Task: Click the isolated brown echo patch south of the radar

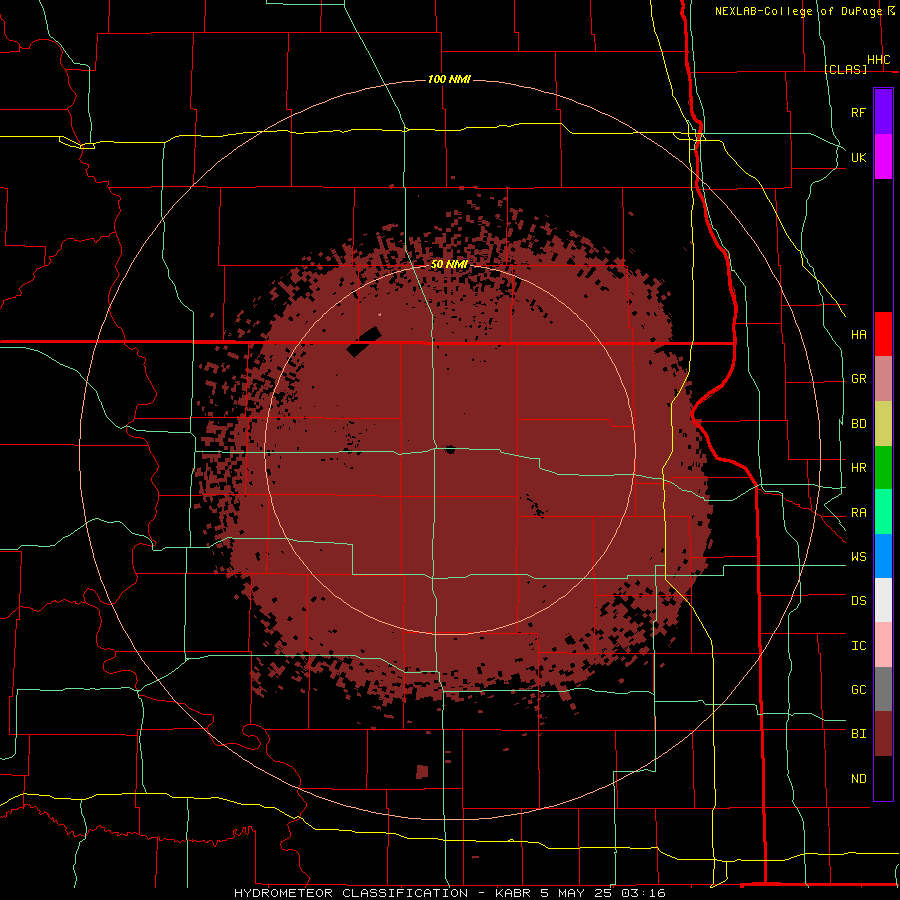Action: coord(422,771)
